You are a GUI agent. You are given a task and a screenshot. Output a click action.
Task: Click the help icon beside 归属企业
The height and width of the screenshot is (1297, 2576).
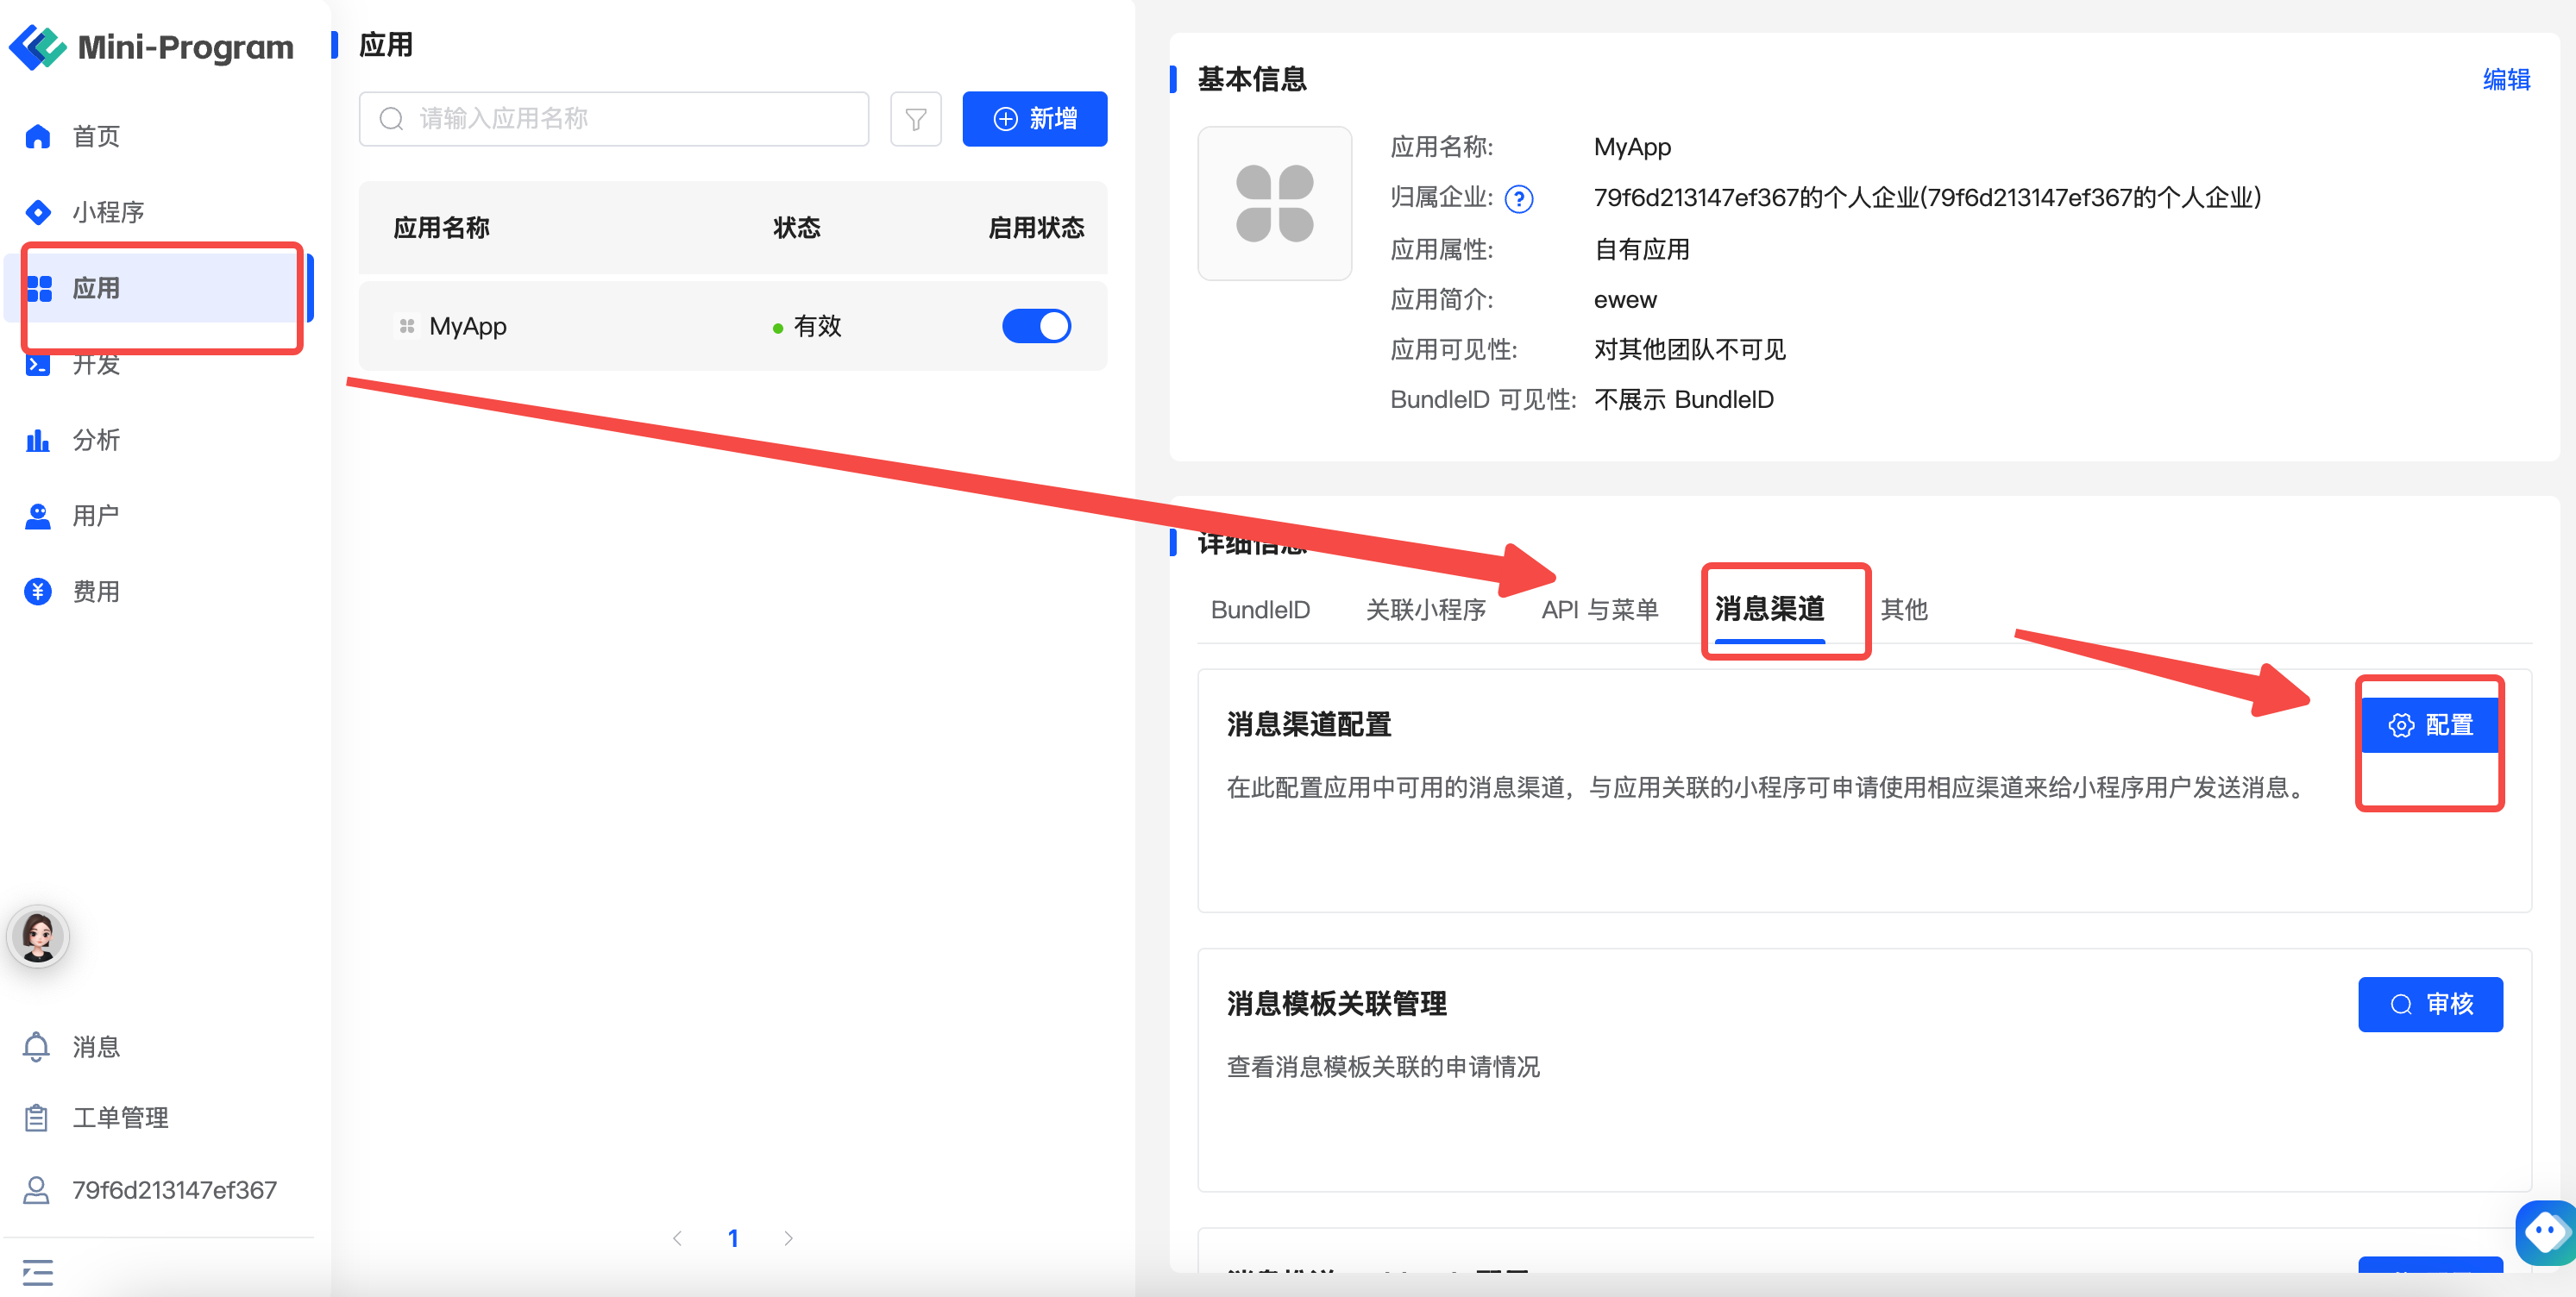pyautogui.click(x=1518, y=199)
